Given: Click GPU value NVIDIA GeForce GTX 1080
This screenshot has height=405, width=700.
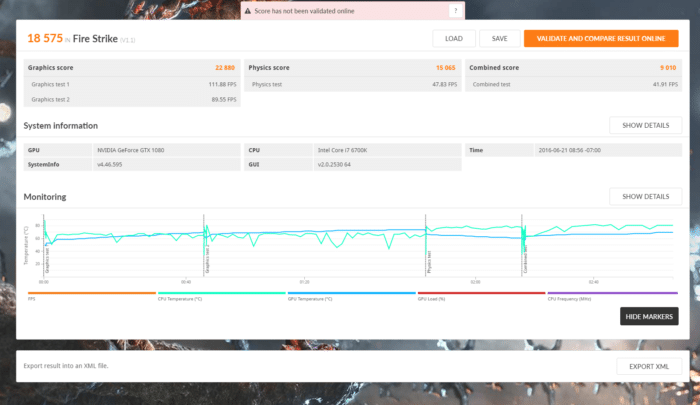Looking at the screenshot, I should [131, 150].
